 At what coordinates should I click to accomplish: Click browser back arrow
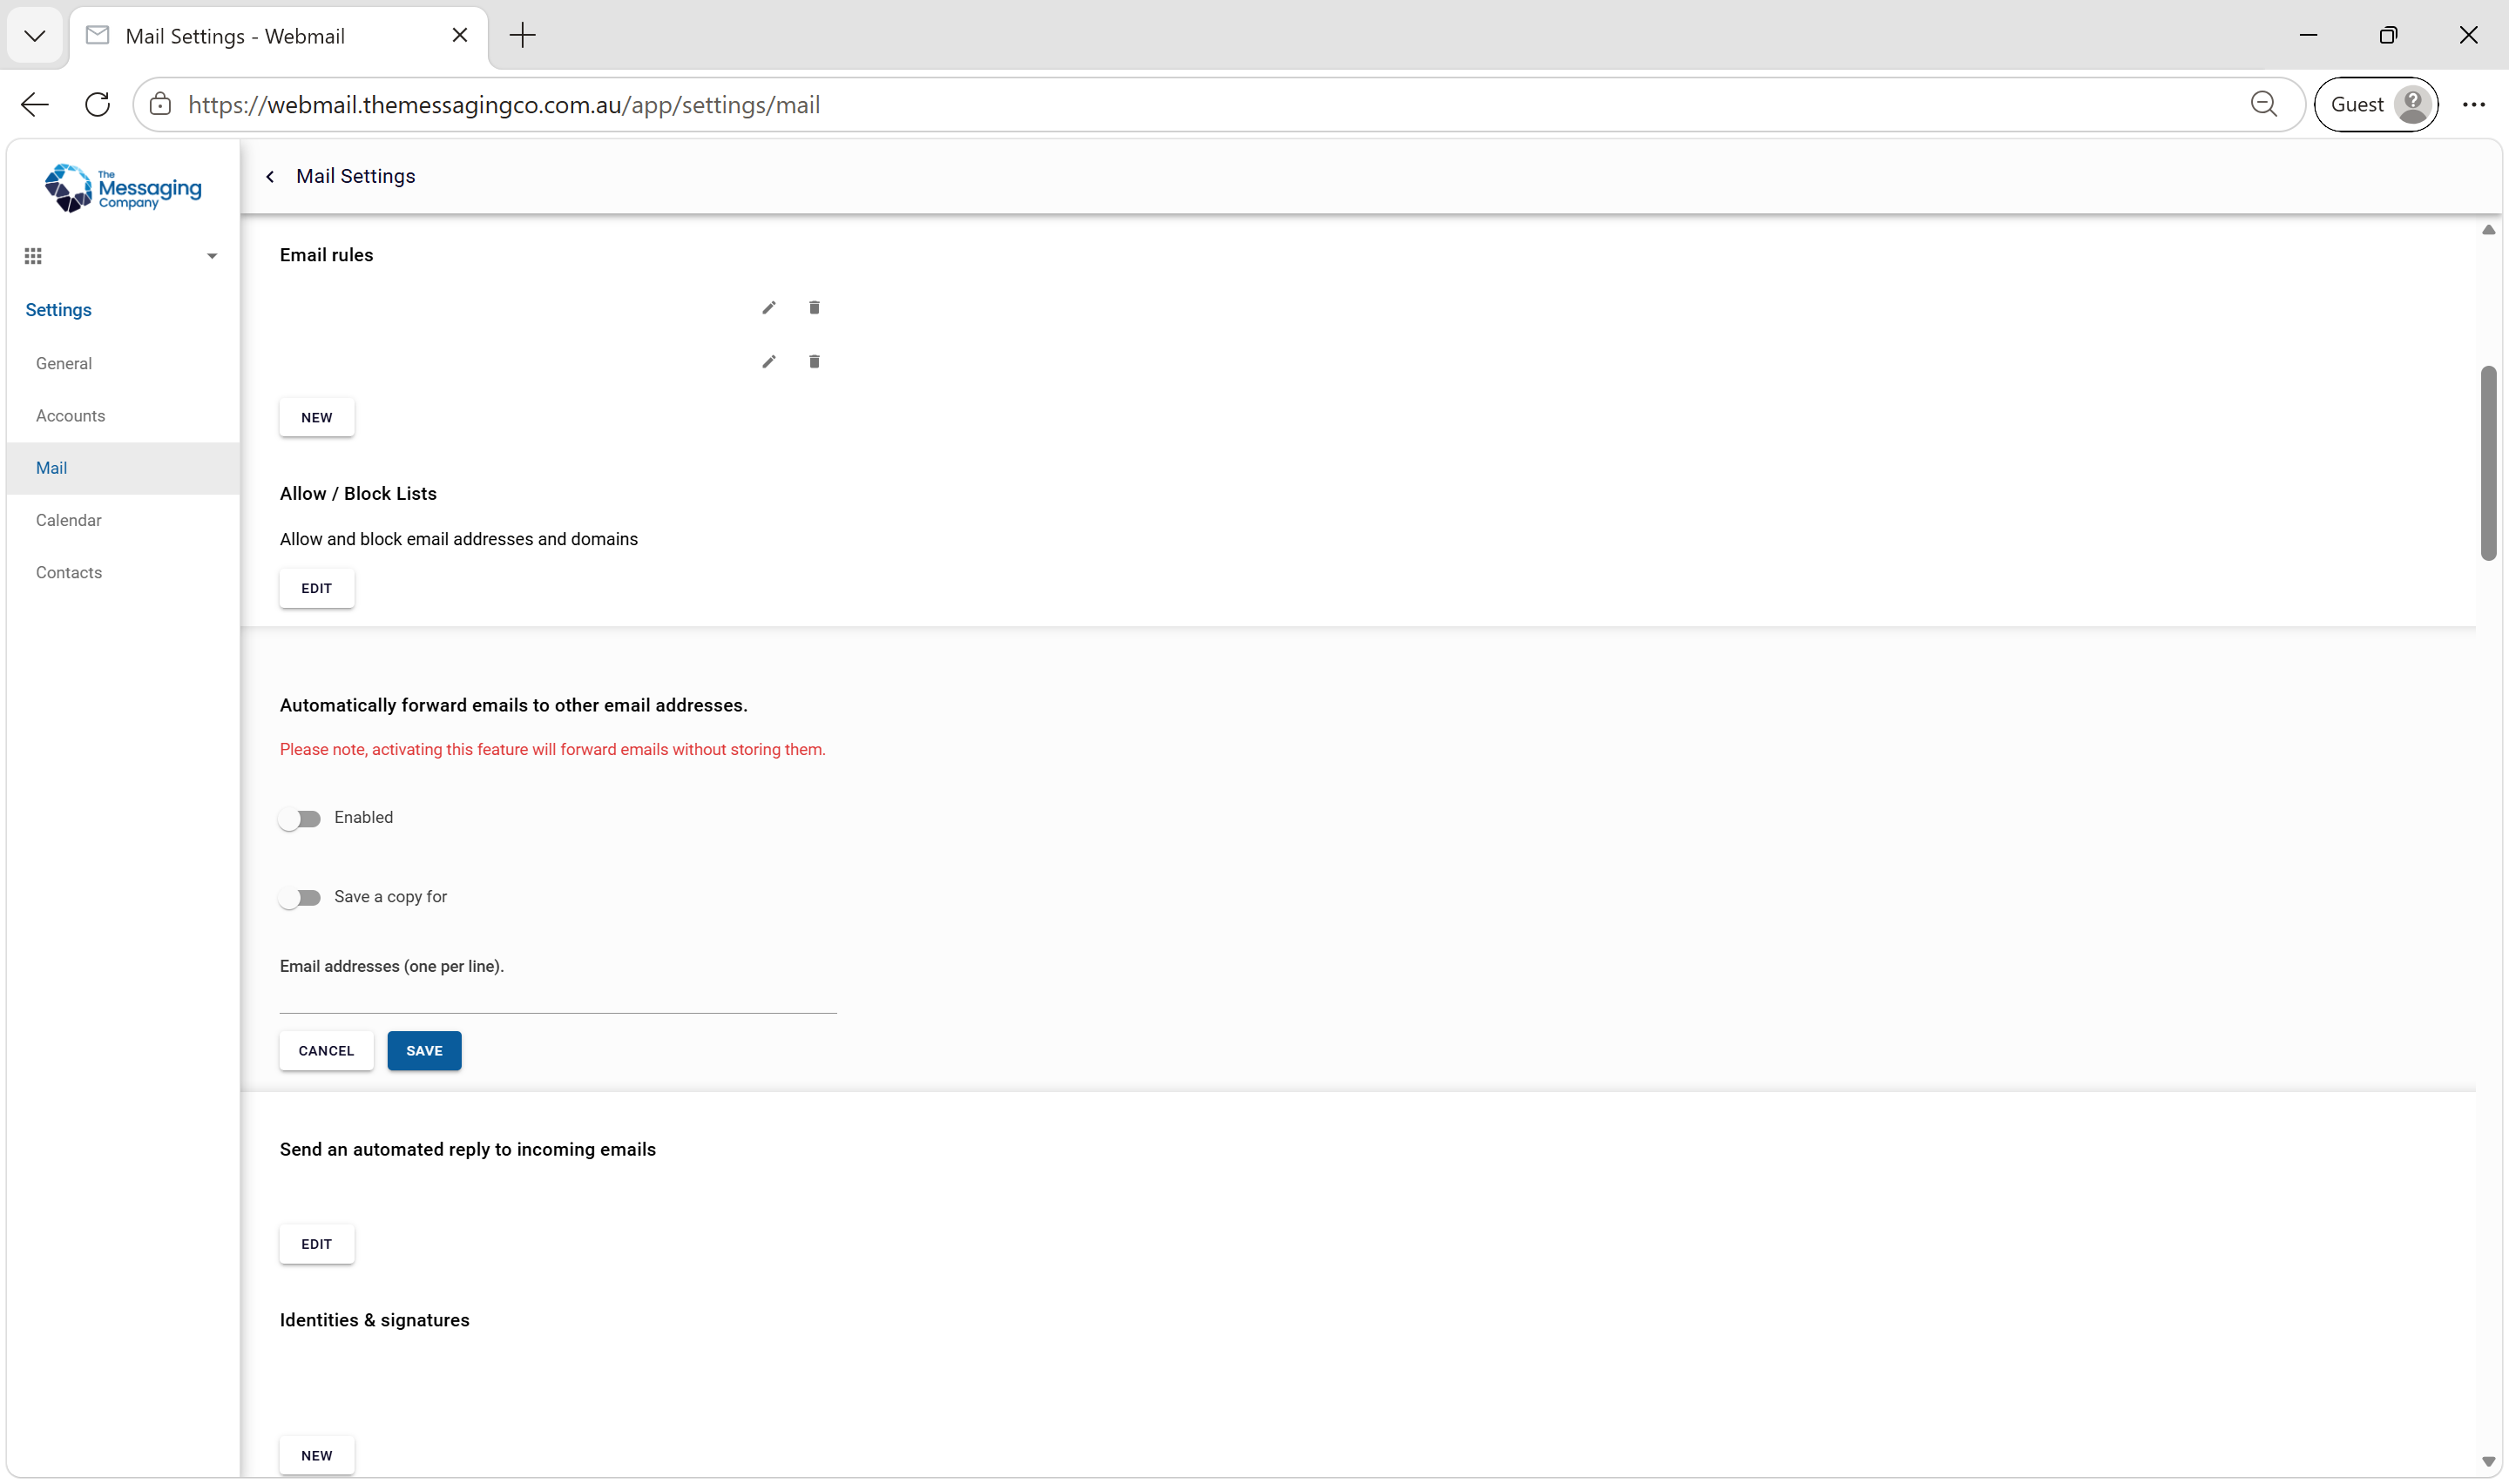35,105
